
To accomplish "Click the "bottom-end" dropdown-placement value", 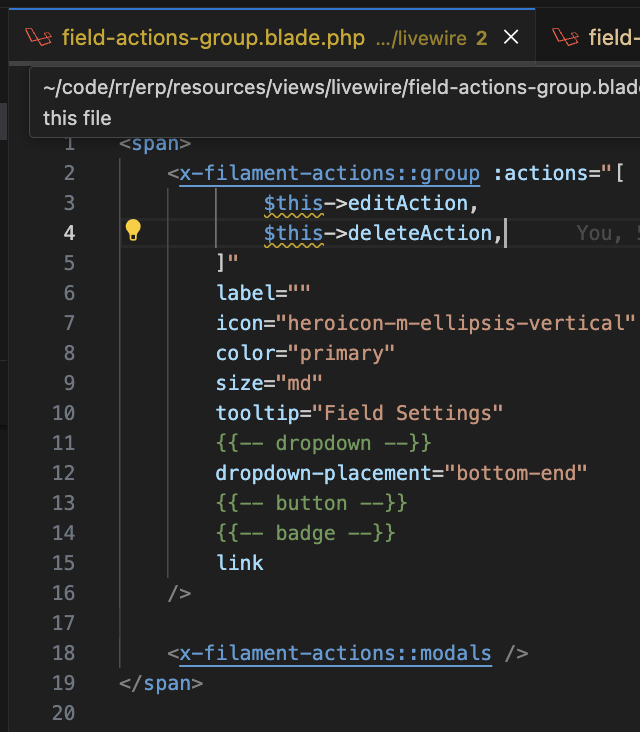I will (x=516, y=473).
